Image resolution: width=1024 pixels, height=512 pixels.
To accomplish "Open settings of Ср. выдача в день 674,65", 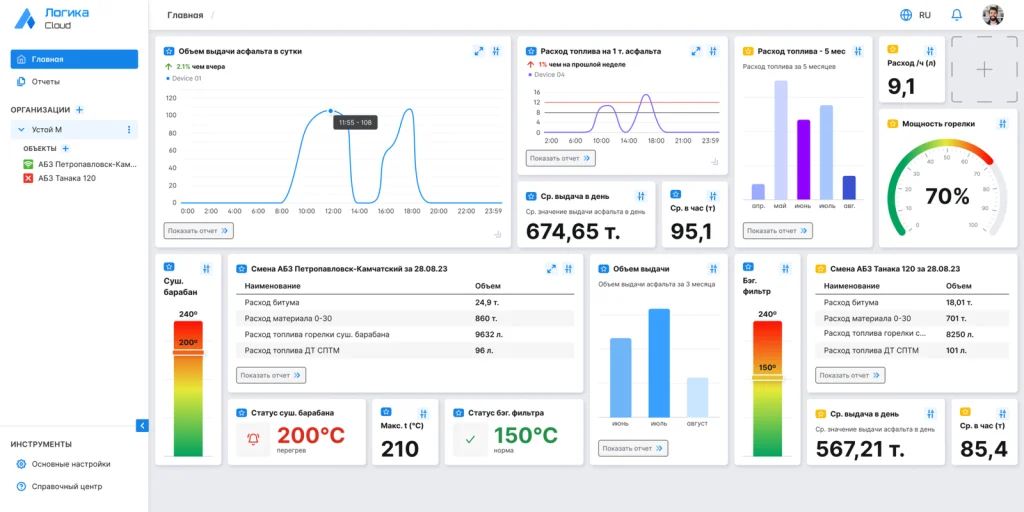I will (641, 196).
